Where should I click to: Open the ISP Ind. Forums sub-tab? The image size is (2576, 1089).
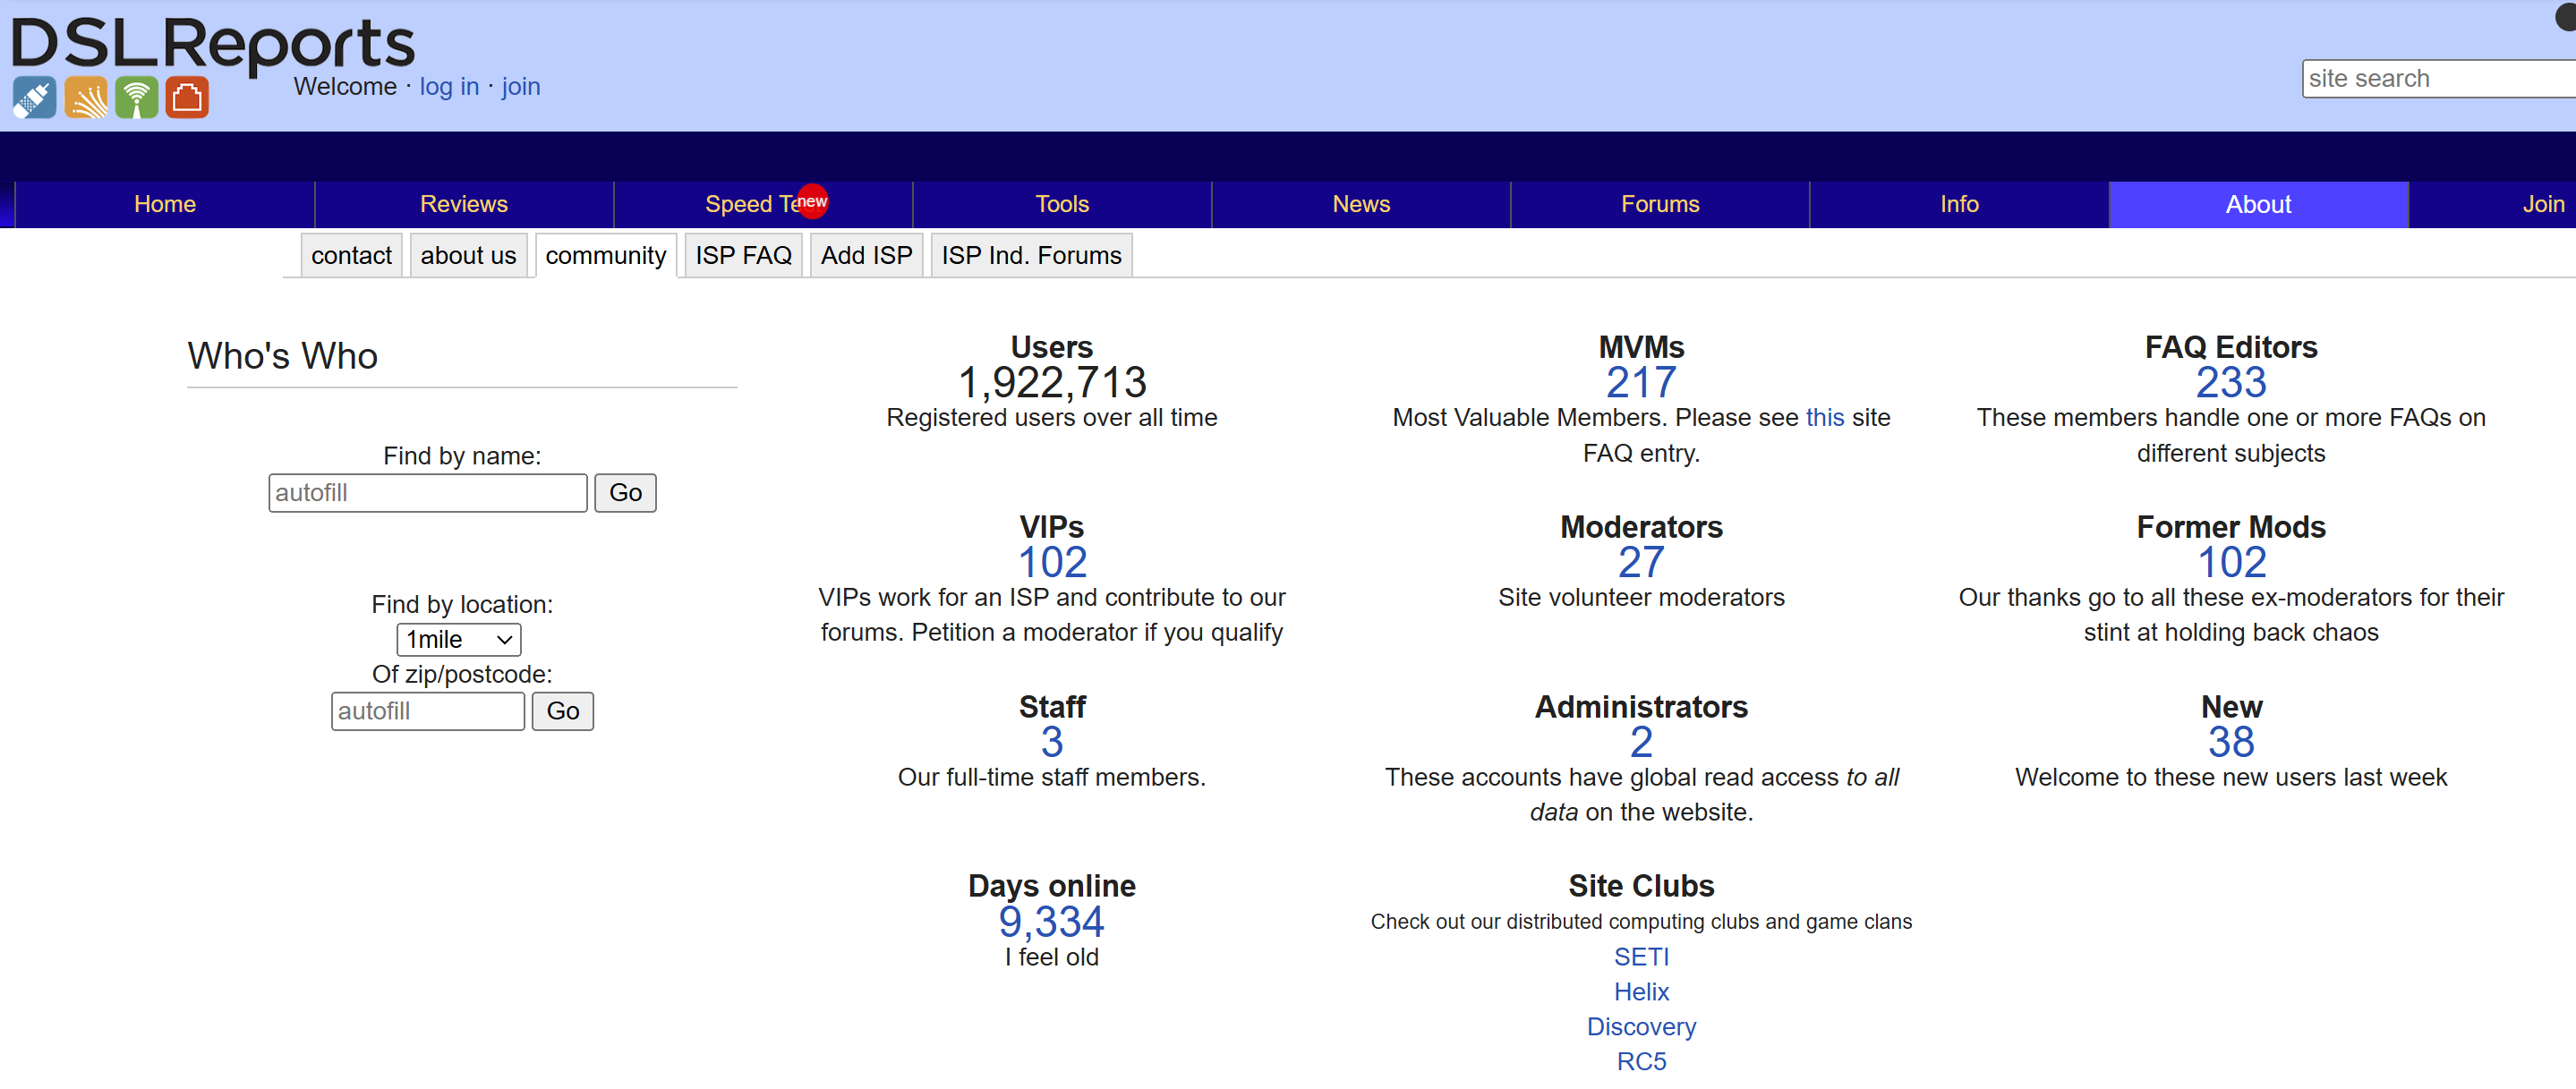tap(1031, 255)
